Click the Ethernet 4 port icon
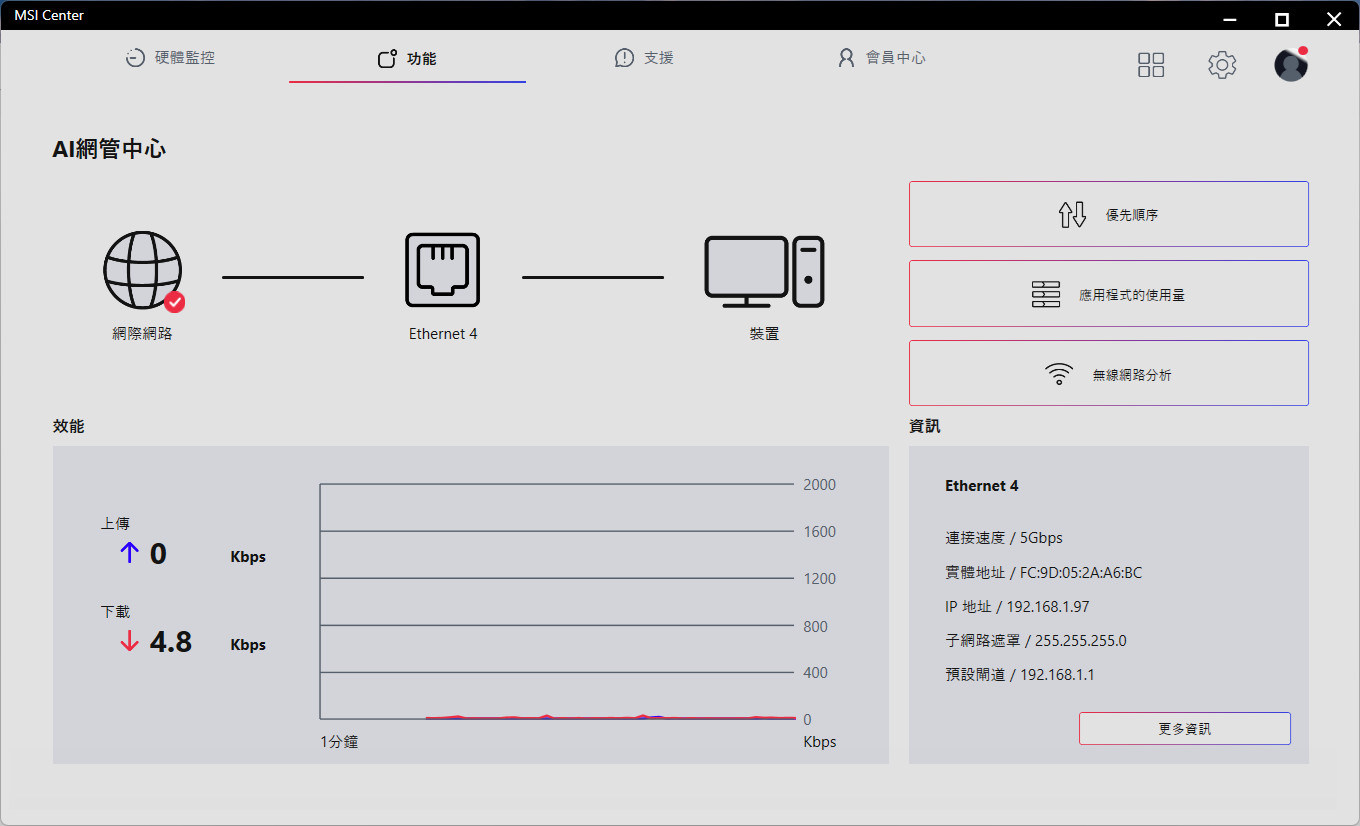The image size is (1360, 826). click(x=442, y=270)
